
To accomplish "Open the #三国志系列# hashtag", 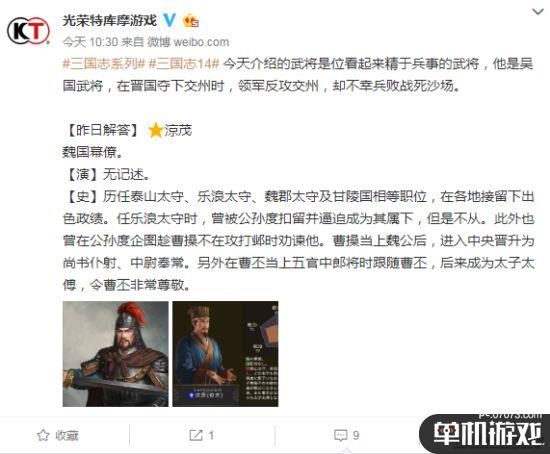I will click(x=104, y=64).
